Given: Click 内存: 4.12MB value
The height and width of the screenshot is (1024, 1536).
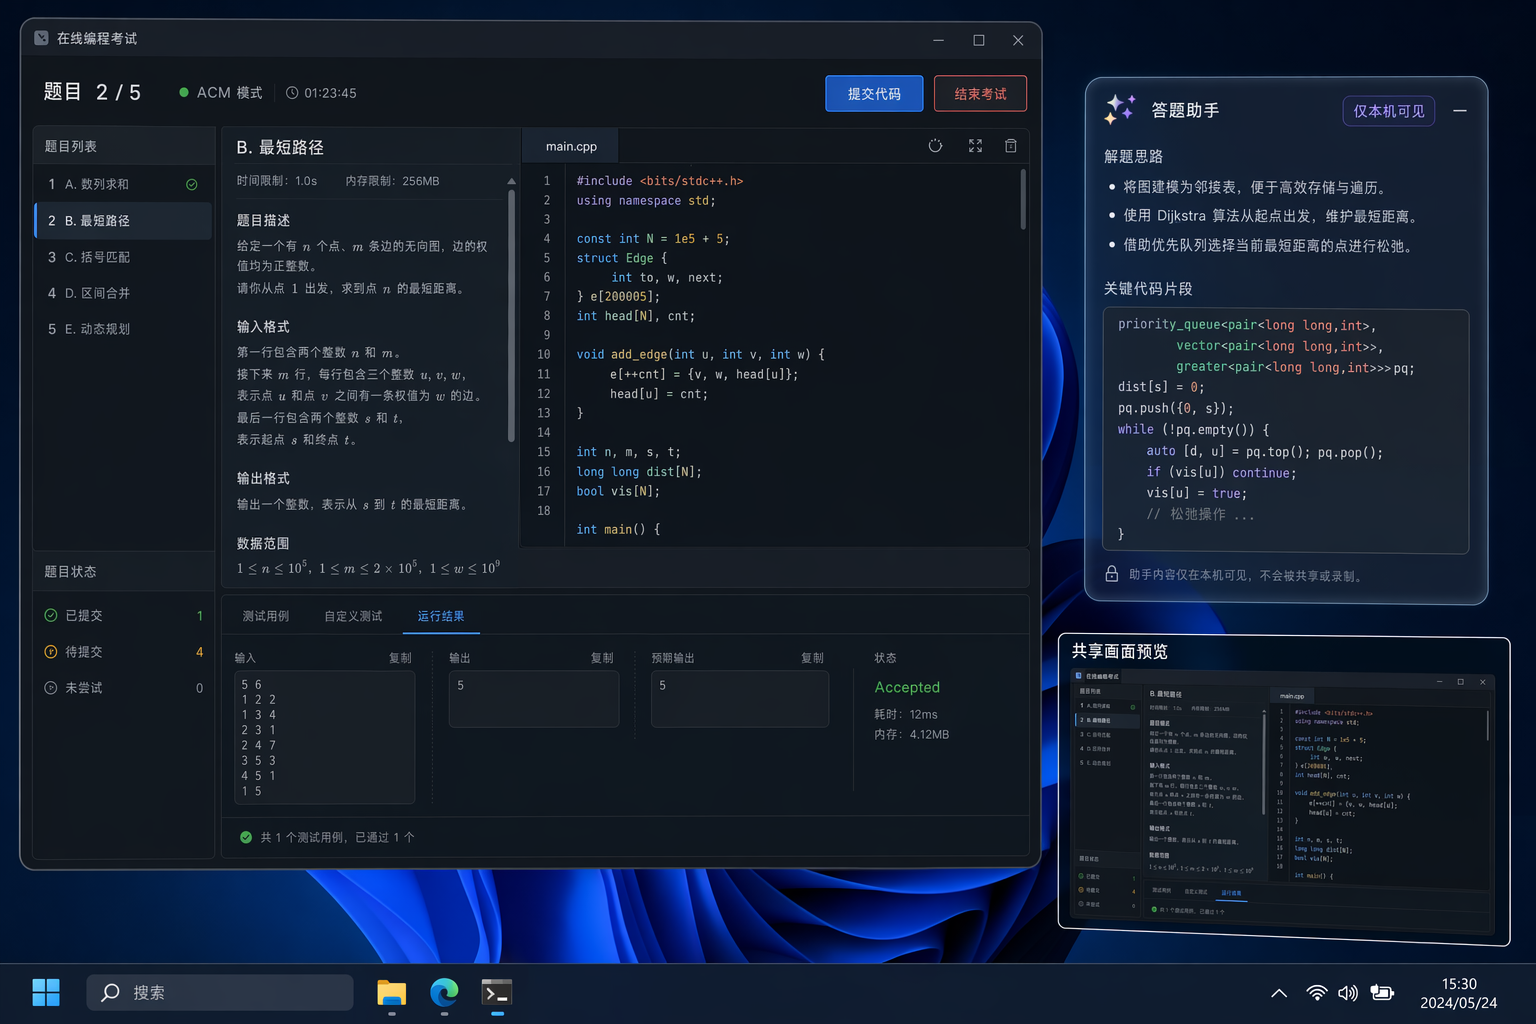Looking at the screenshot, I should tap(912, 734).
